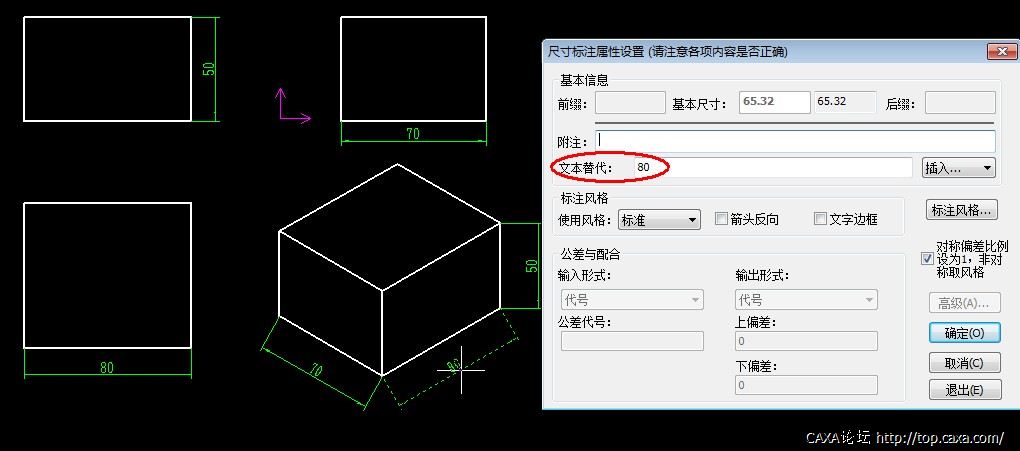Click the 确定(O) button
The image size is (1020, 451).
pyautogui.click(x=964, y=333)
